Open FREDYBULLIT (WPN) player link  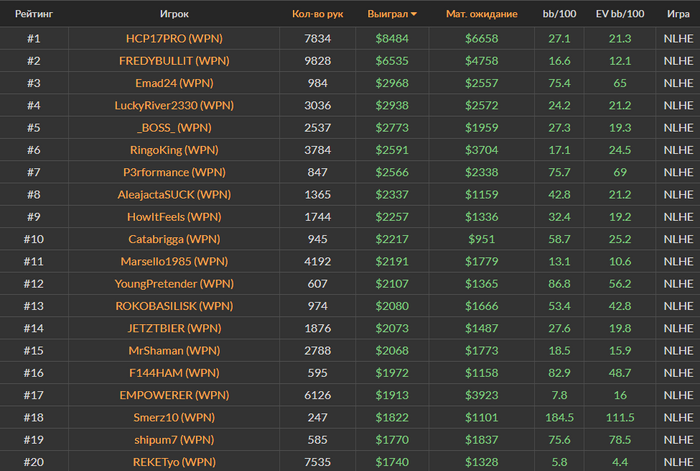click(x=174, y=61)
